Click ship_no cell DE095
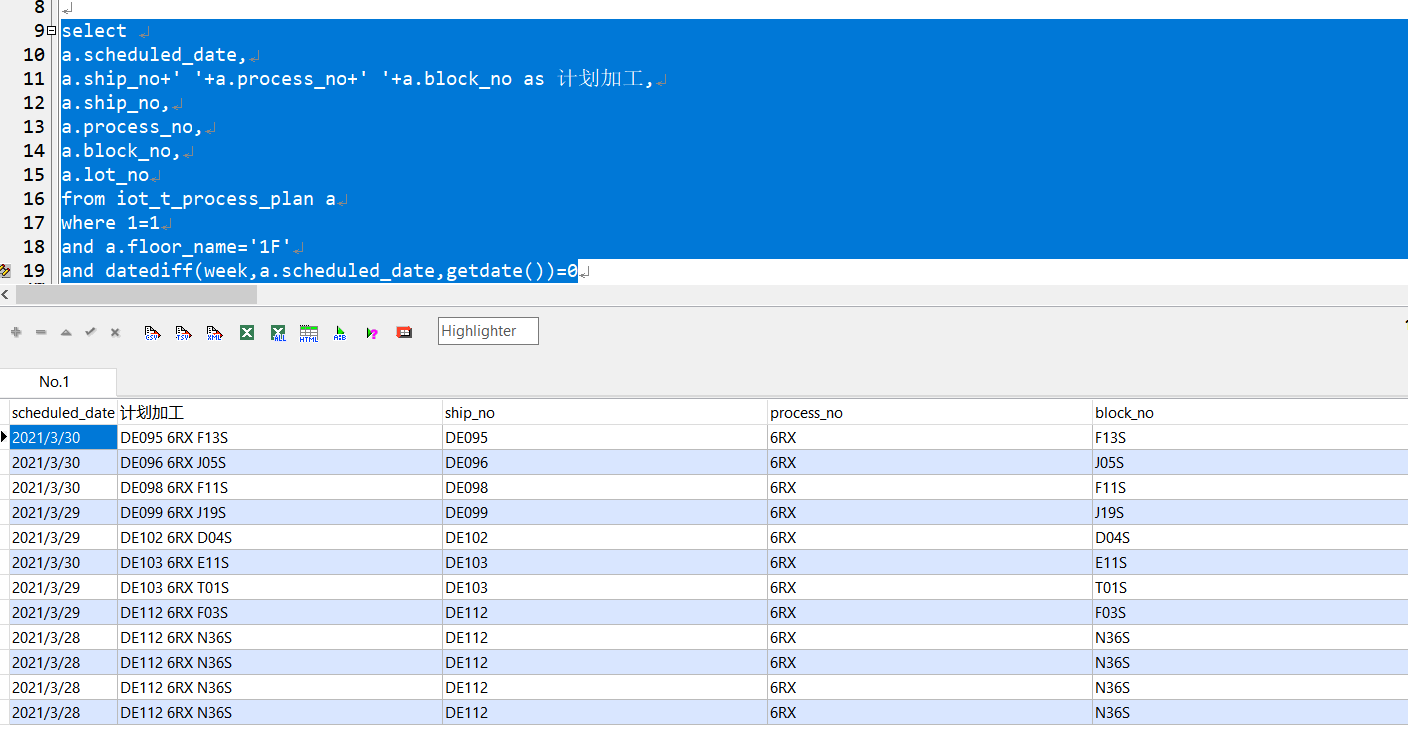Viewport: 1408px width, 747px height. pyautogui.click(x=605, y=437)
